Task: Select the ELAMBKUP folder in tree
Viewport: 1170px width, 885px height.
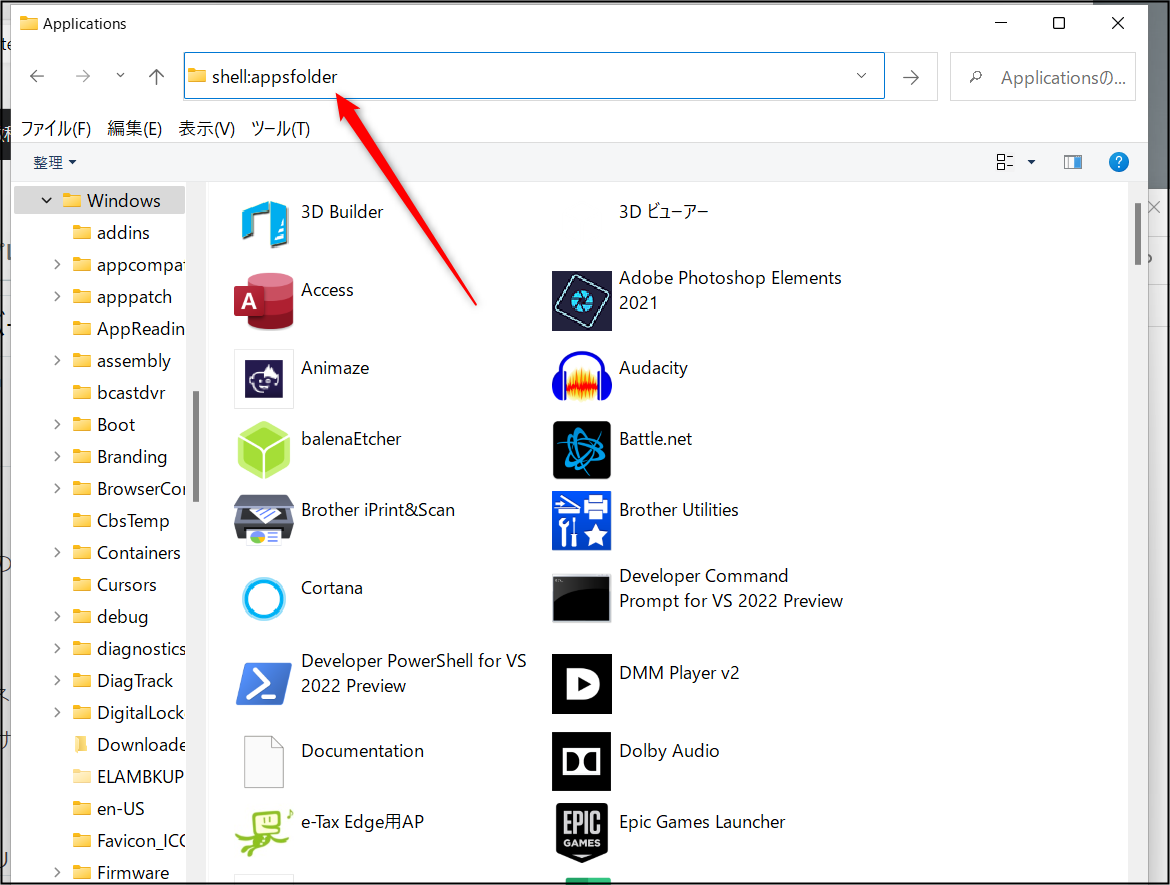Action: [x=128, y=776]
